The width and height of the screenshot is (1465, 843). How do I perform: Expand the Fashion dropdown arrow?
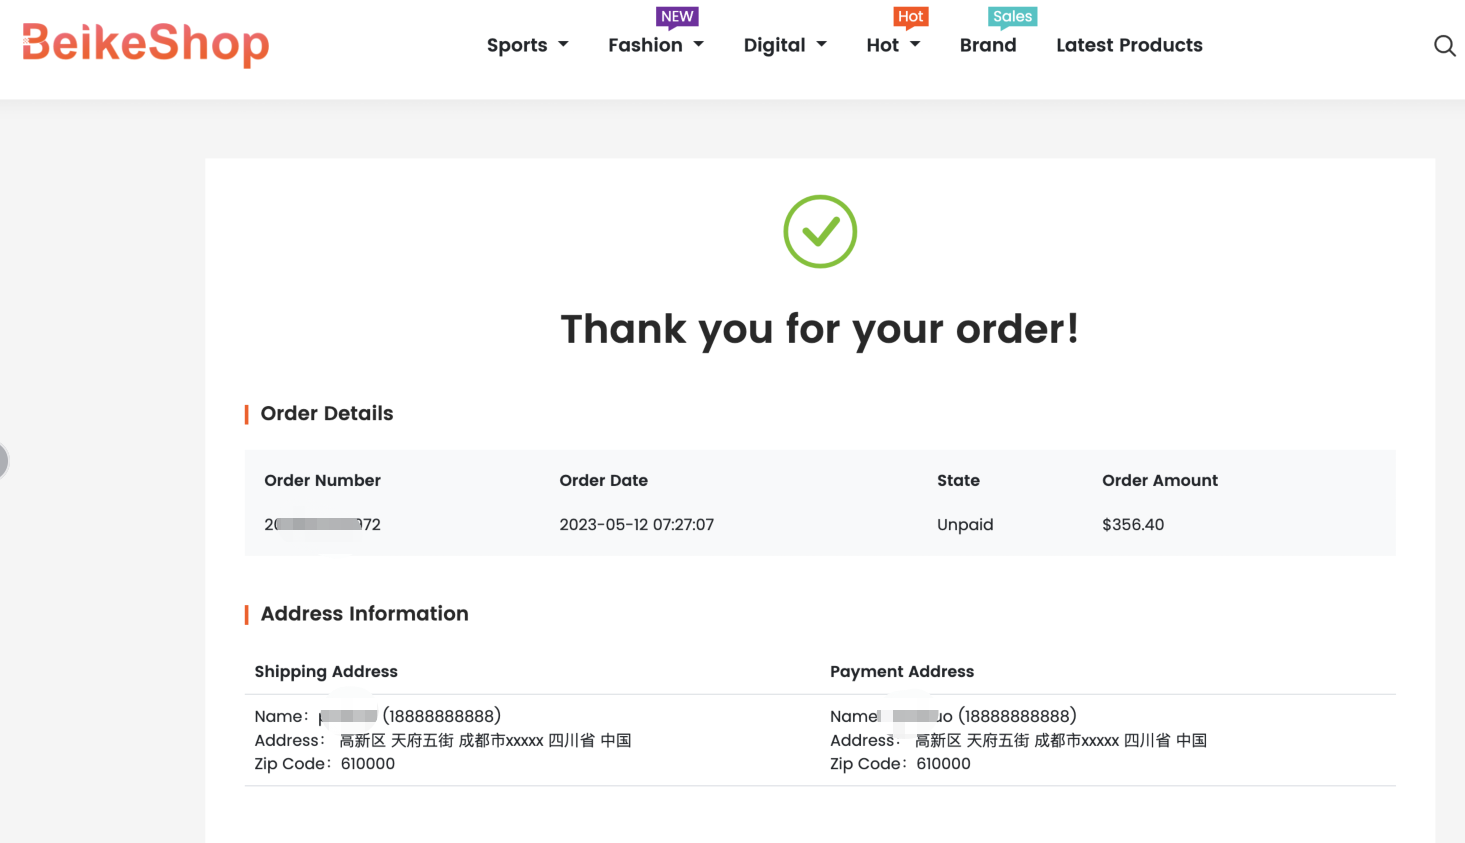pos(698,45)
